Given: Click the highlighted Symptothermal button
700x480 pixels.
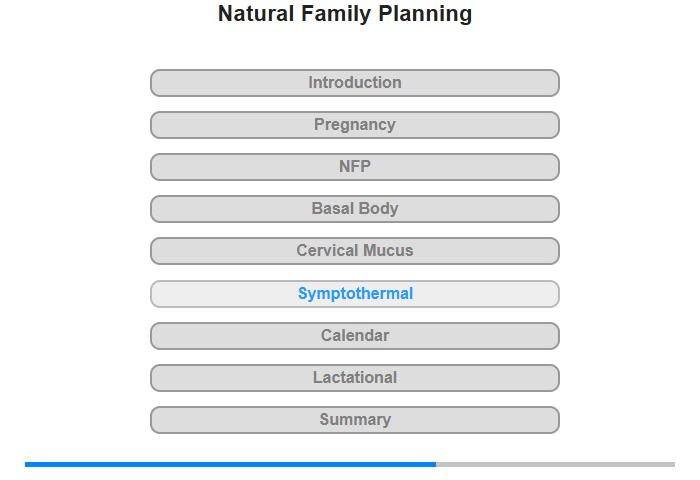Looking at the screenshot, I should [355, 294].
